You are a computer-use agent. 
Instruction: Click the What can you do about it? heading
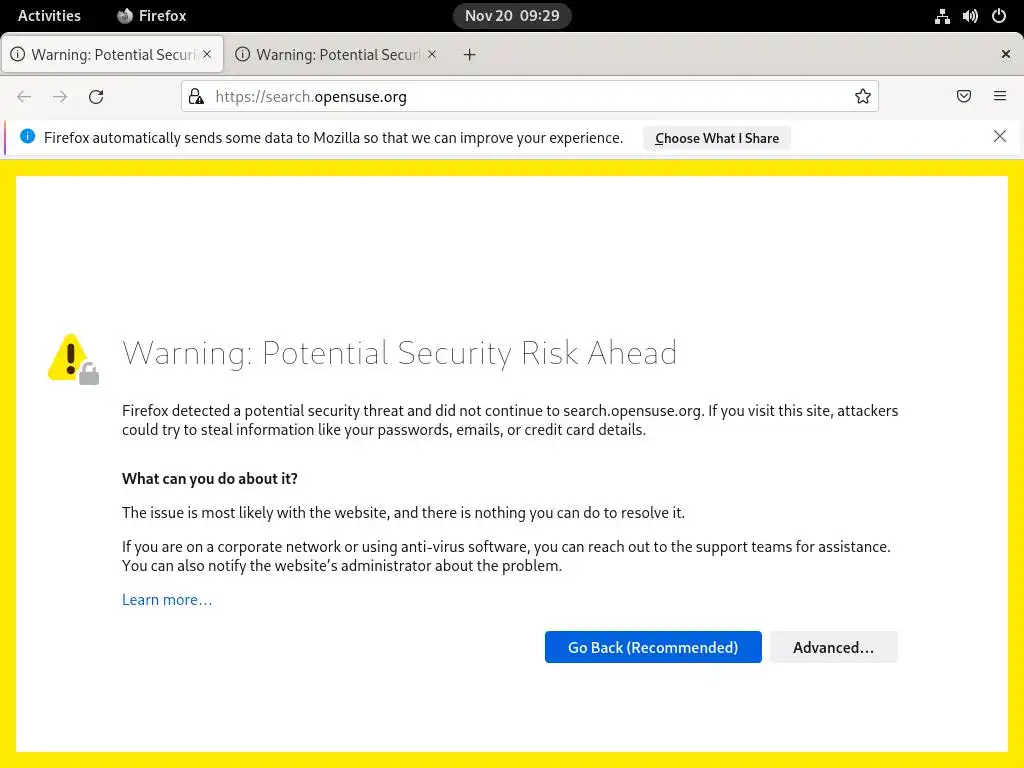tap(210, 479)
